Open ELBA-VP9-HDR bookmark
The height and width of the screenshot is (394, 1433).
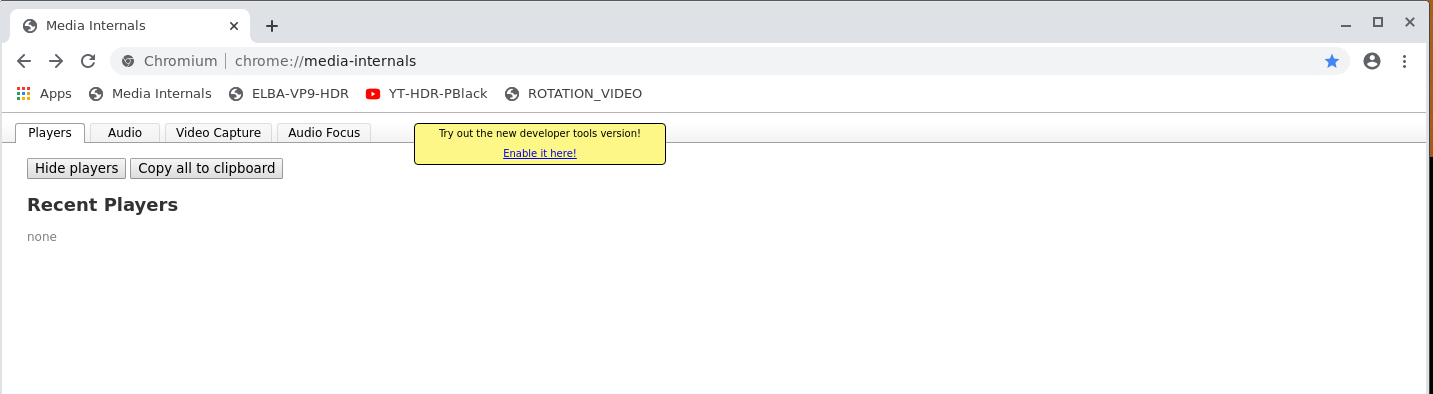coord(289,93)
